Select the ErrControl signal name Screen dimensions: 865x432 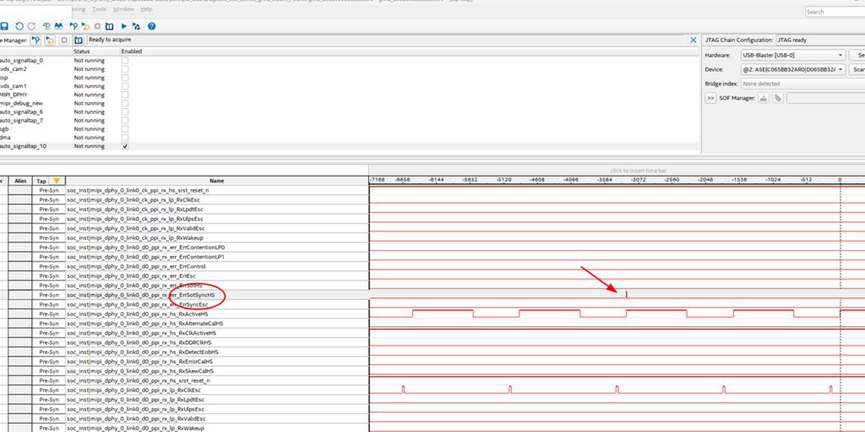click(x=136, y=266)
